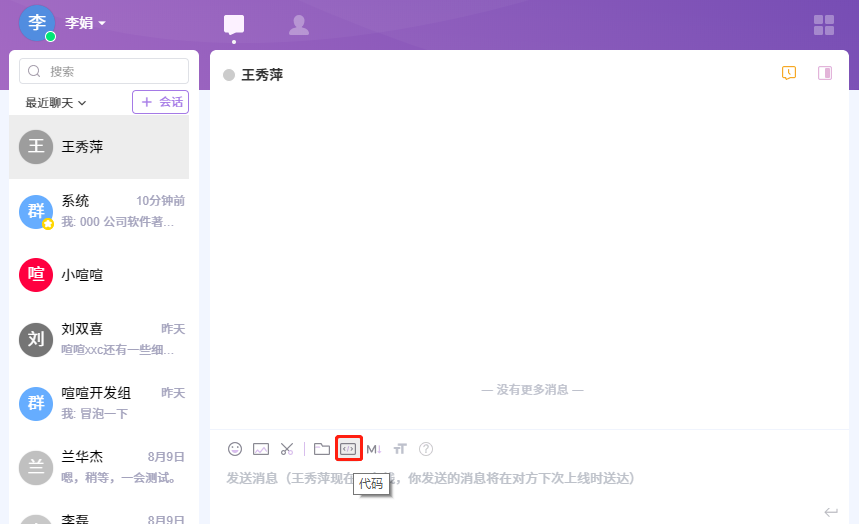859x525 pixels.
Task: Click the 会话 new chat button
Action: point(160,102)
